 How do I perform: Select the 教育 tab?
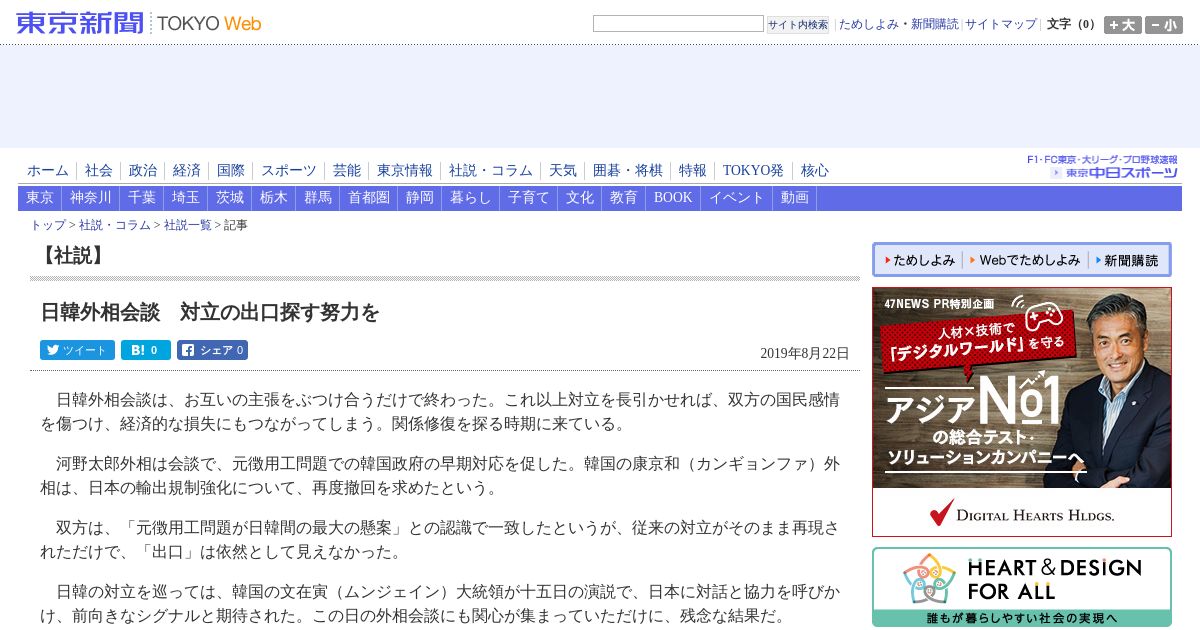[624, 198]
